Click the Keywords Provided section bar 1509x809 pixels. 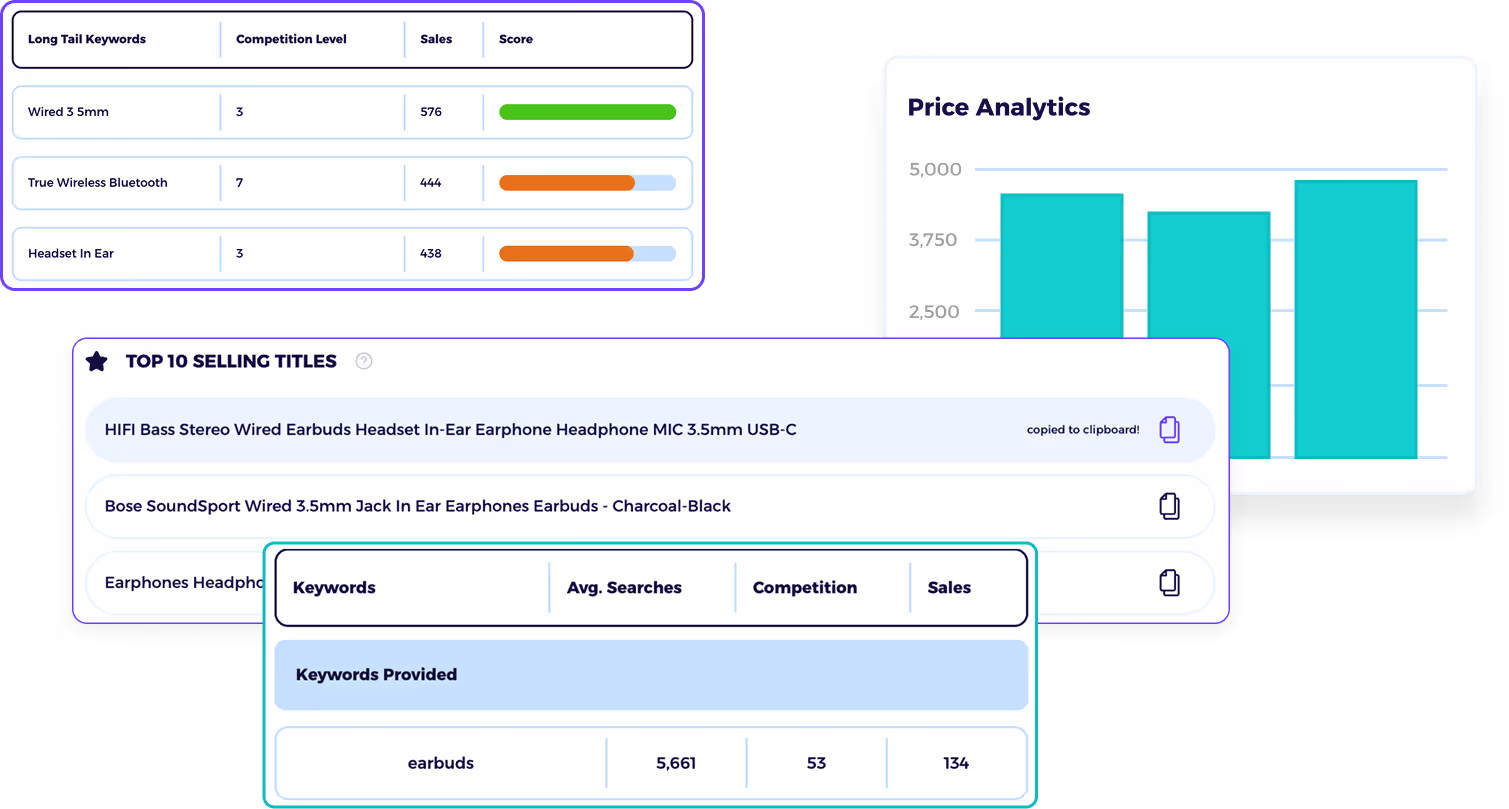click(651, 675)
